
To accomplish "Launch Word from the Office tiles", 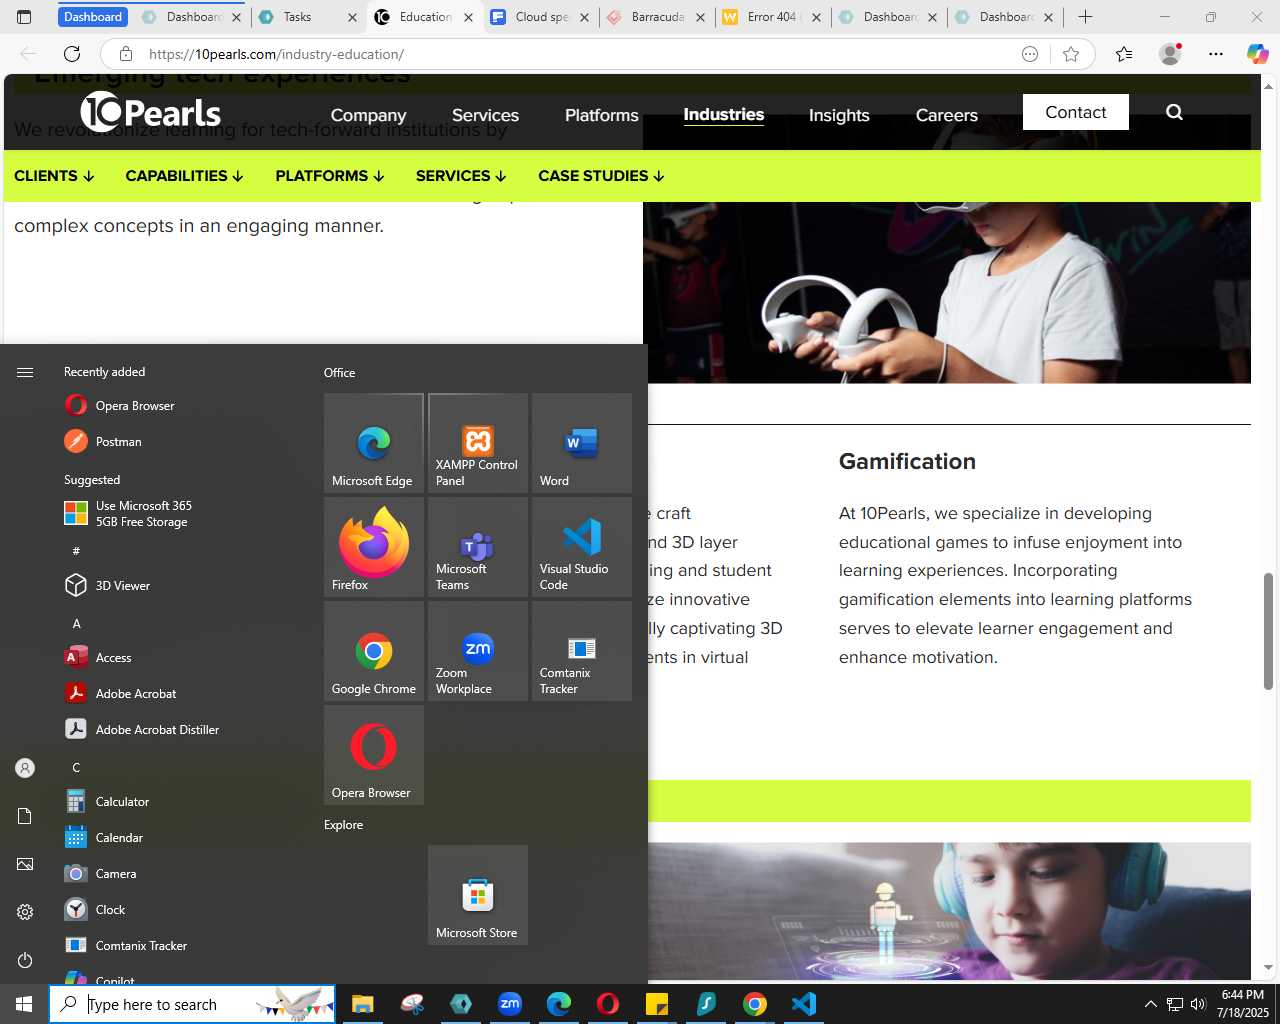I will 582,443.
